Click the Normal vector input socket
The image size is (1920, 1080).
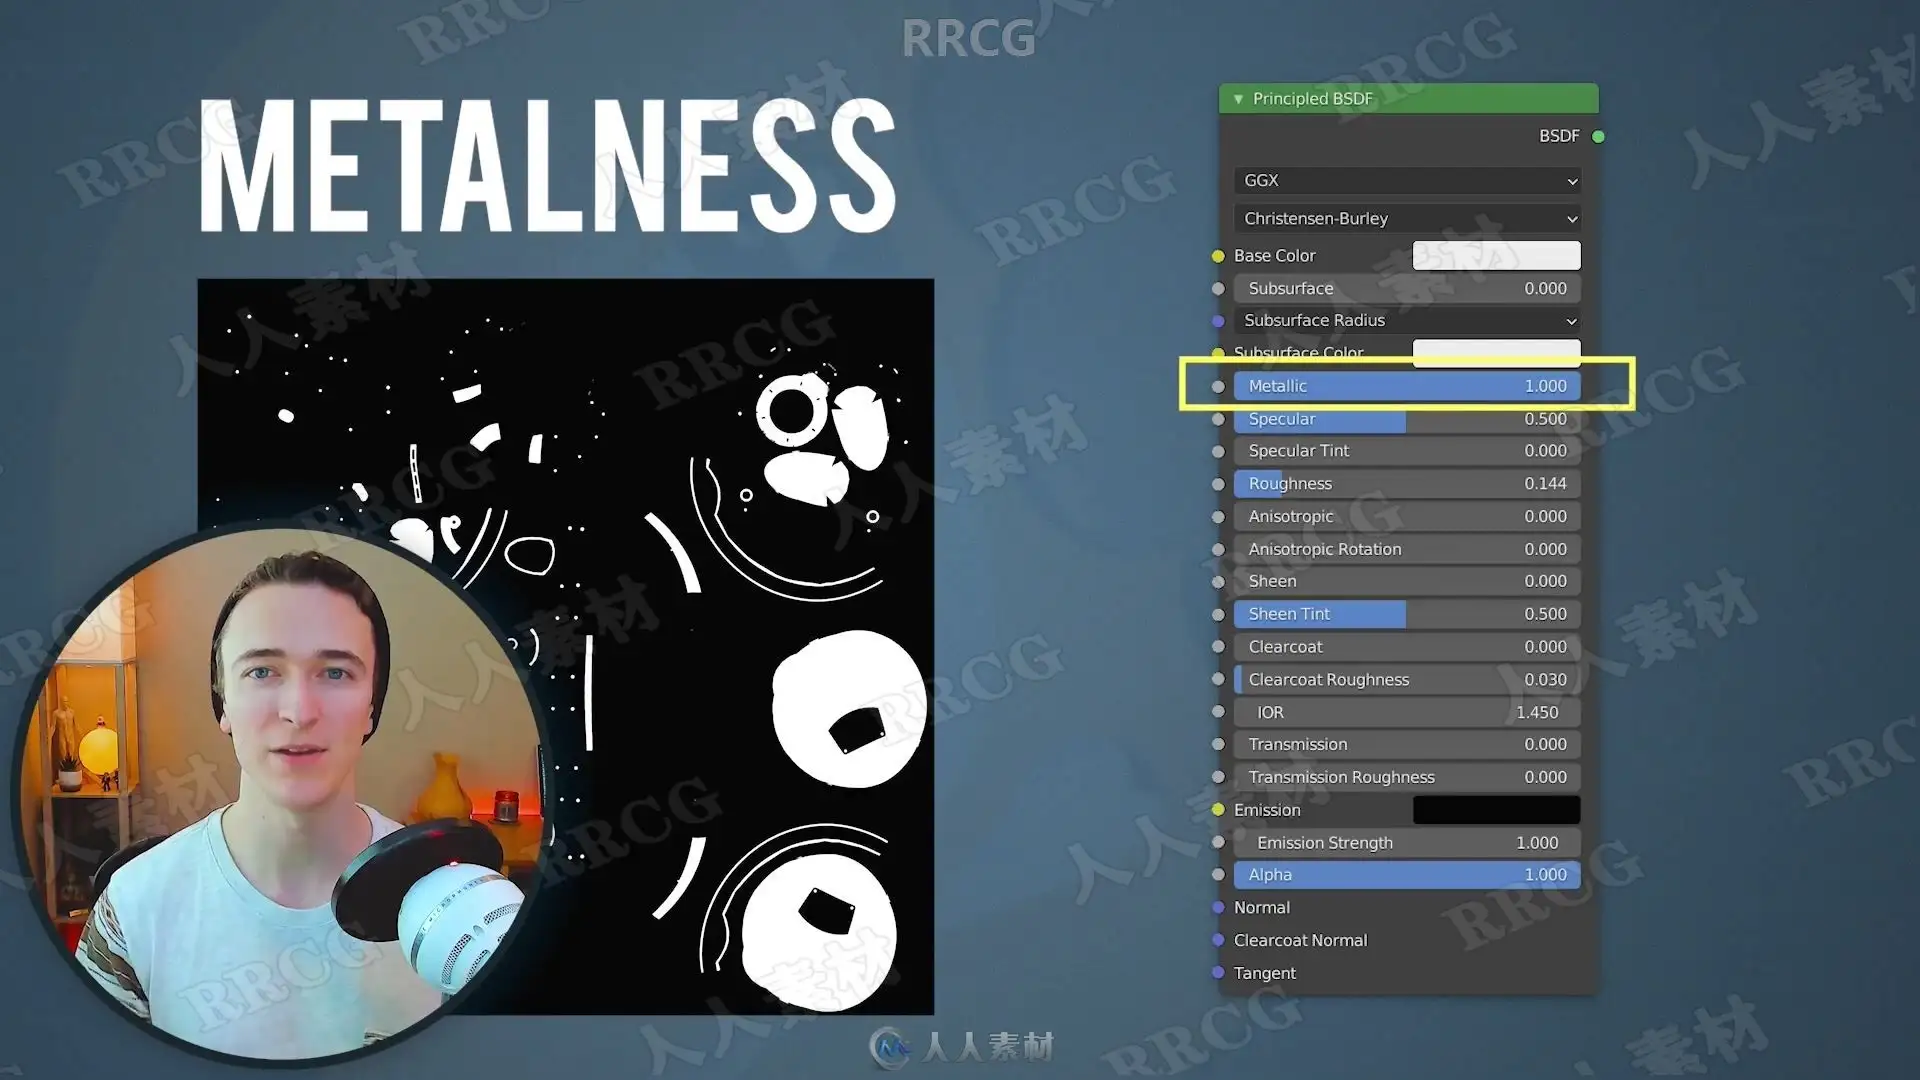[1218, 907]
